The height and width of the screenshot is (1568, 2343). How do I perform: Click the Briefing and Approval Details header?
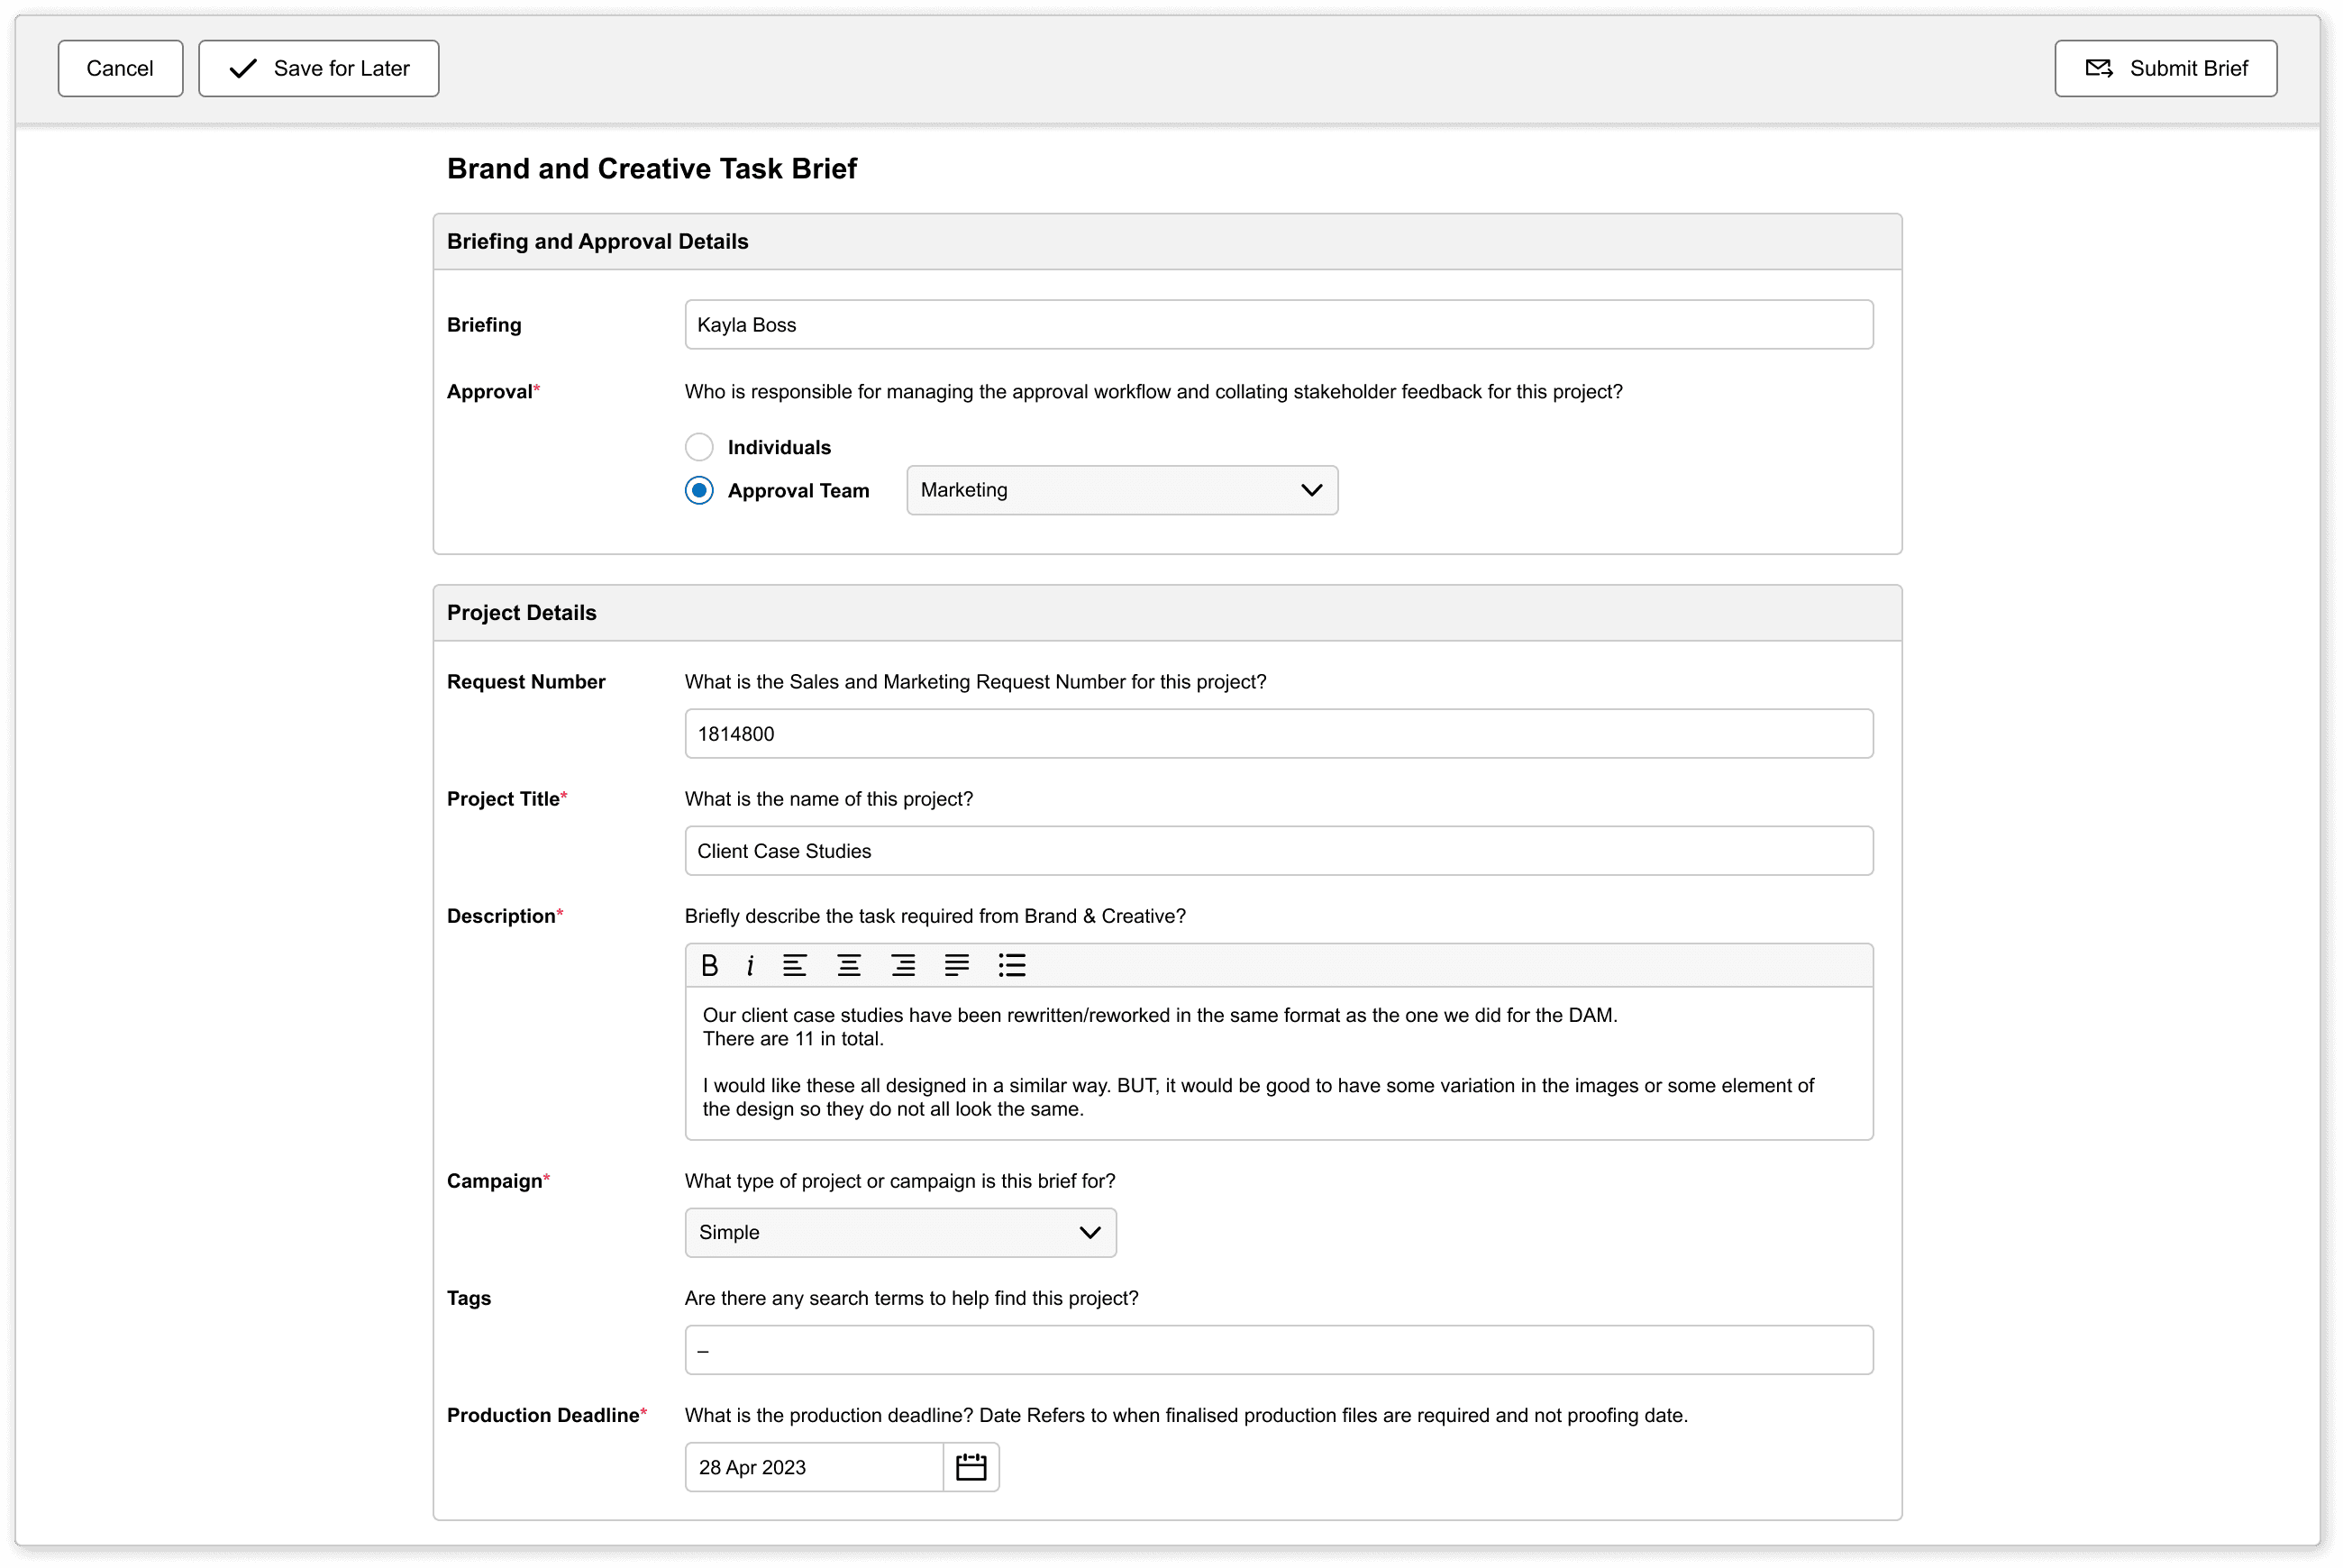(x=597, y=241)
